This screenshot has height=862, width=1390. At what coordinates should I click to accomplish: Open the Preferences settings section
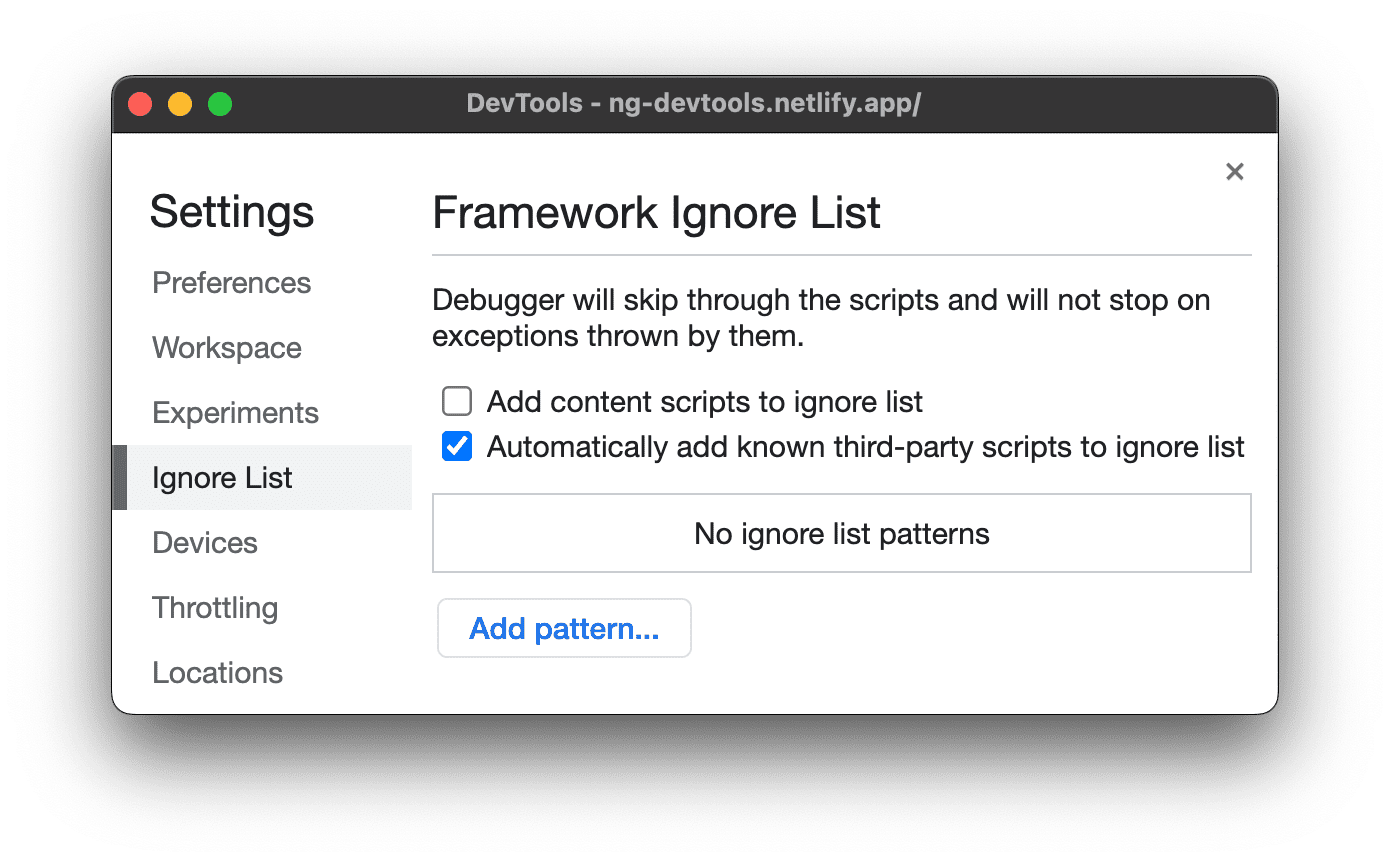point(231,283)
